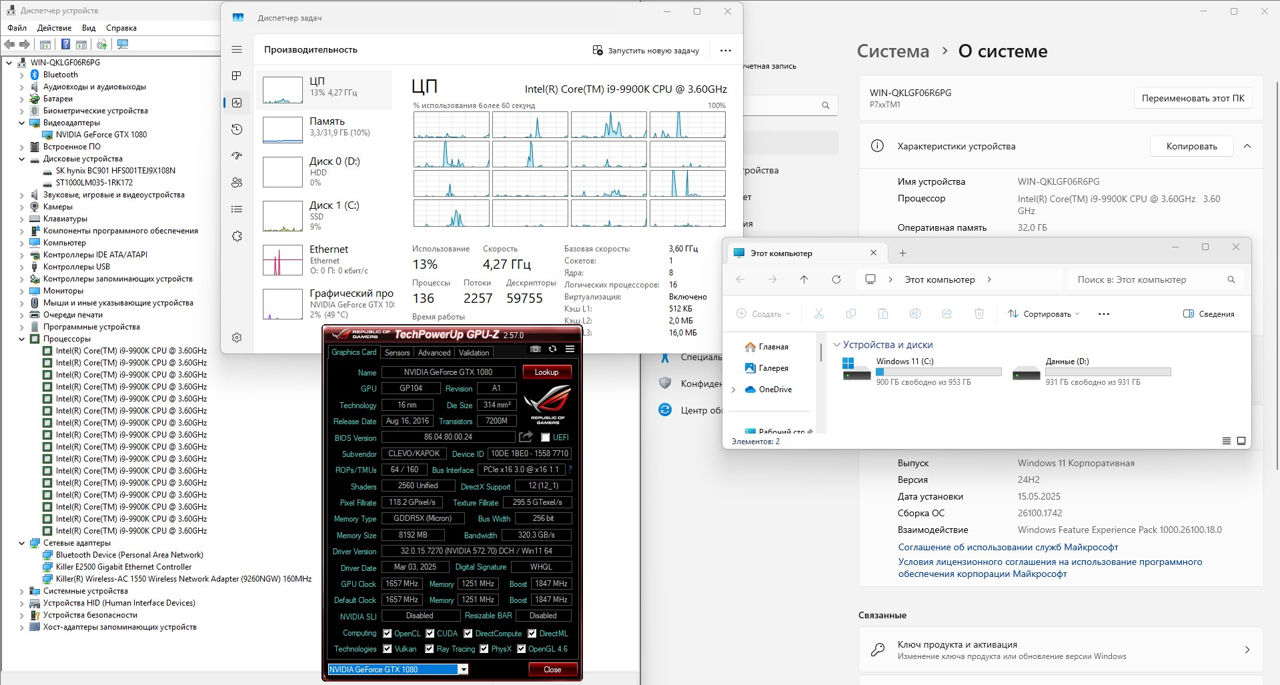Screen dimensions: 1280x685
Task: Click the Explorer up arrow icon
Action: coord(804,280)
